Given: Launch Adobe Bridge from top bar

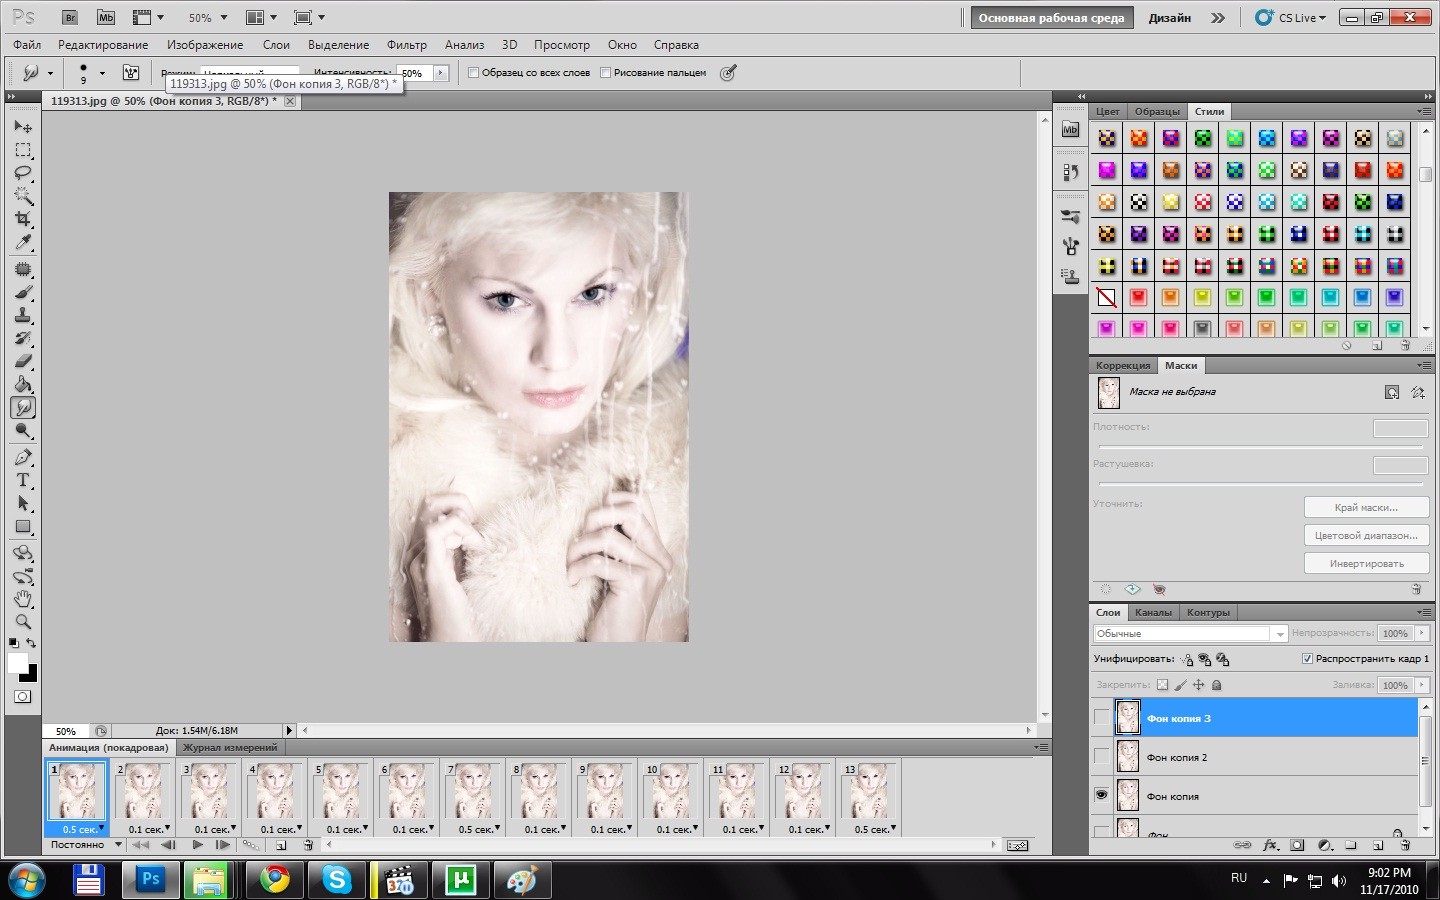Looking at the screenshot, I should point(69,17).
